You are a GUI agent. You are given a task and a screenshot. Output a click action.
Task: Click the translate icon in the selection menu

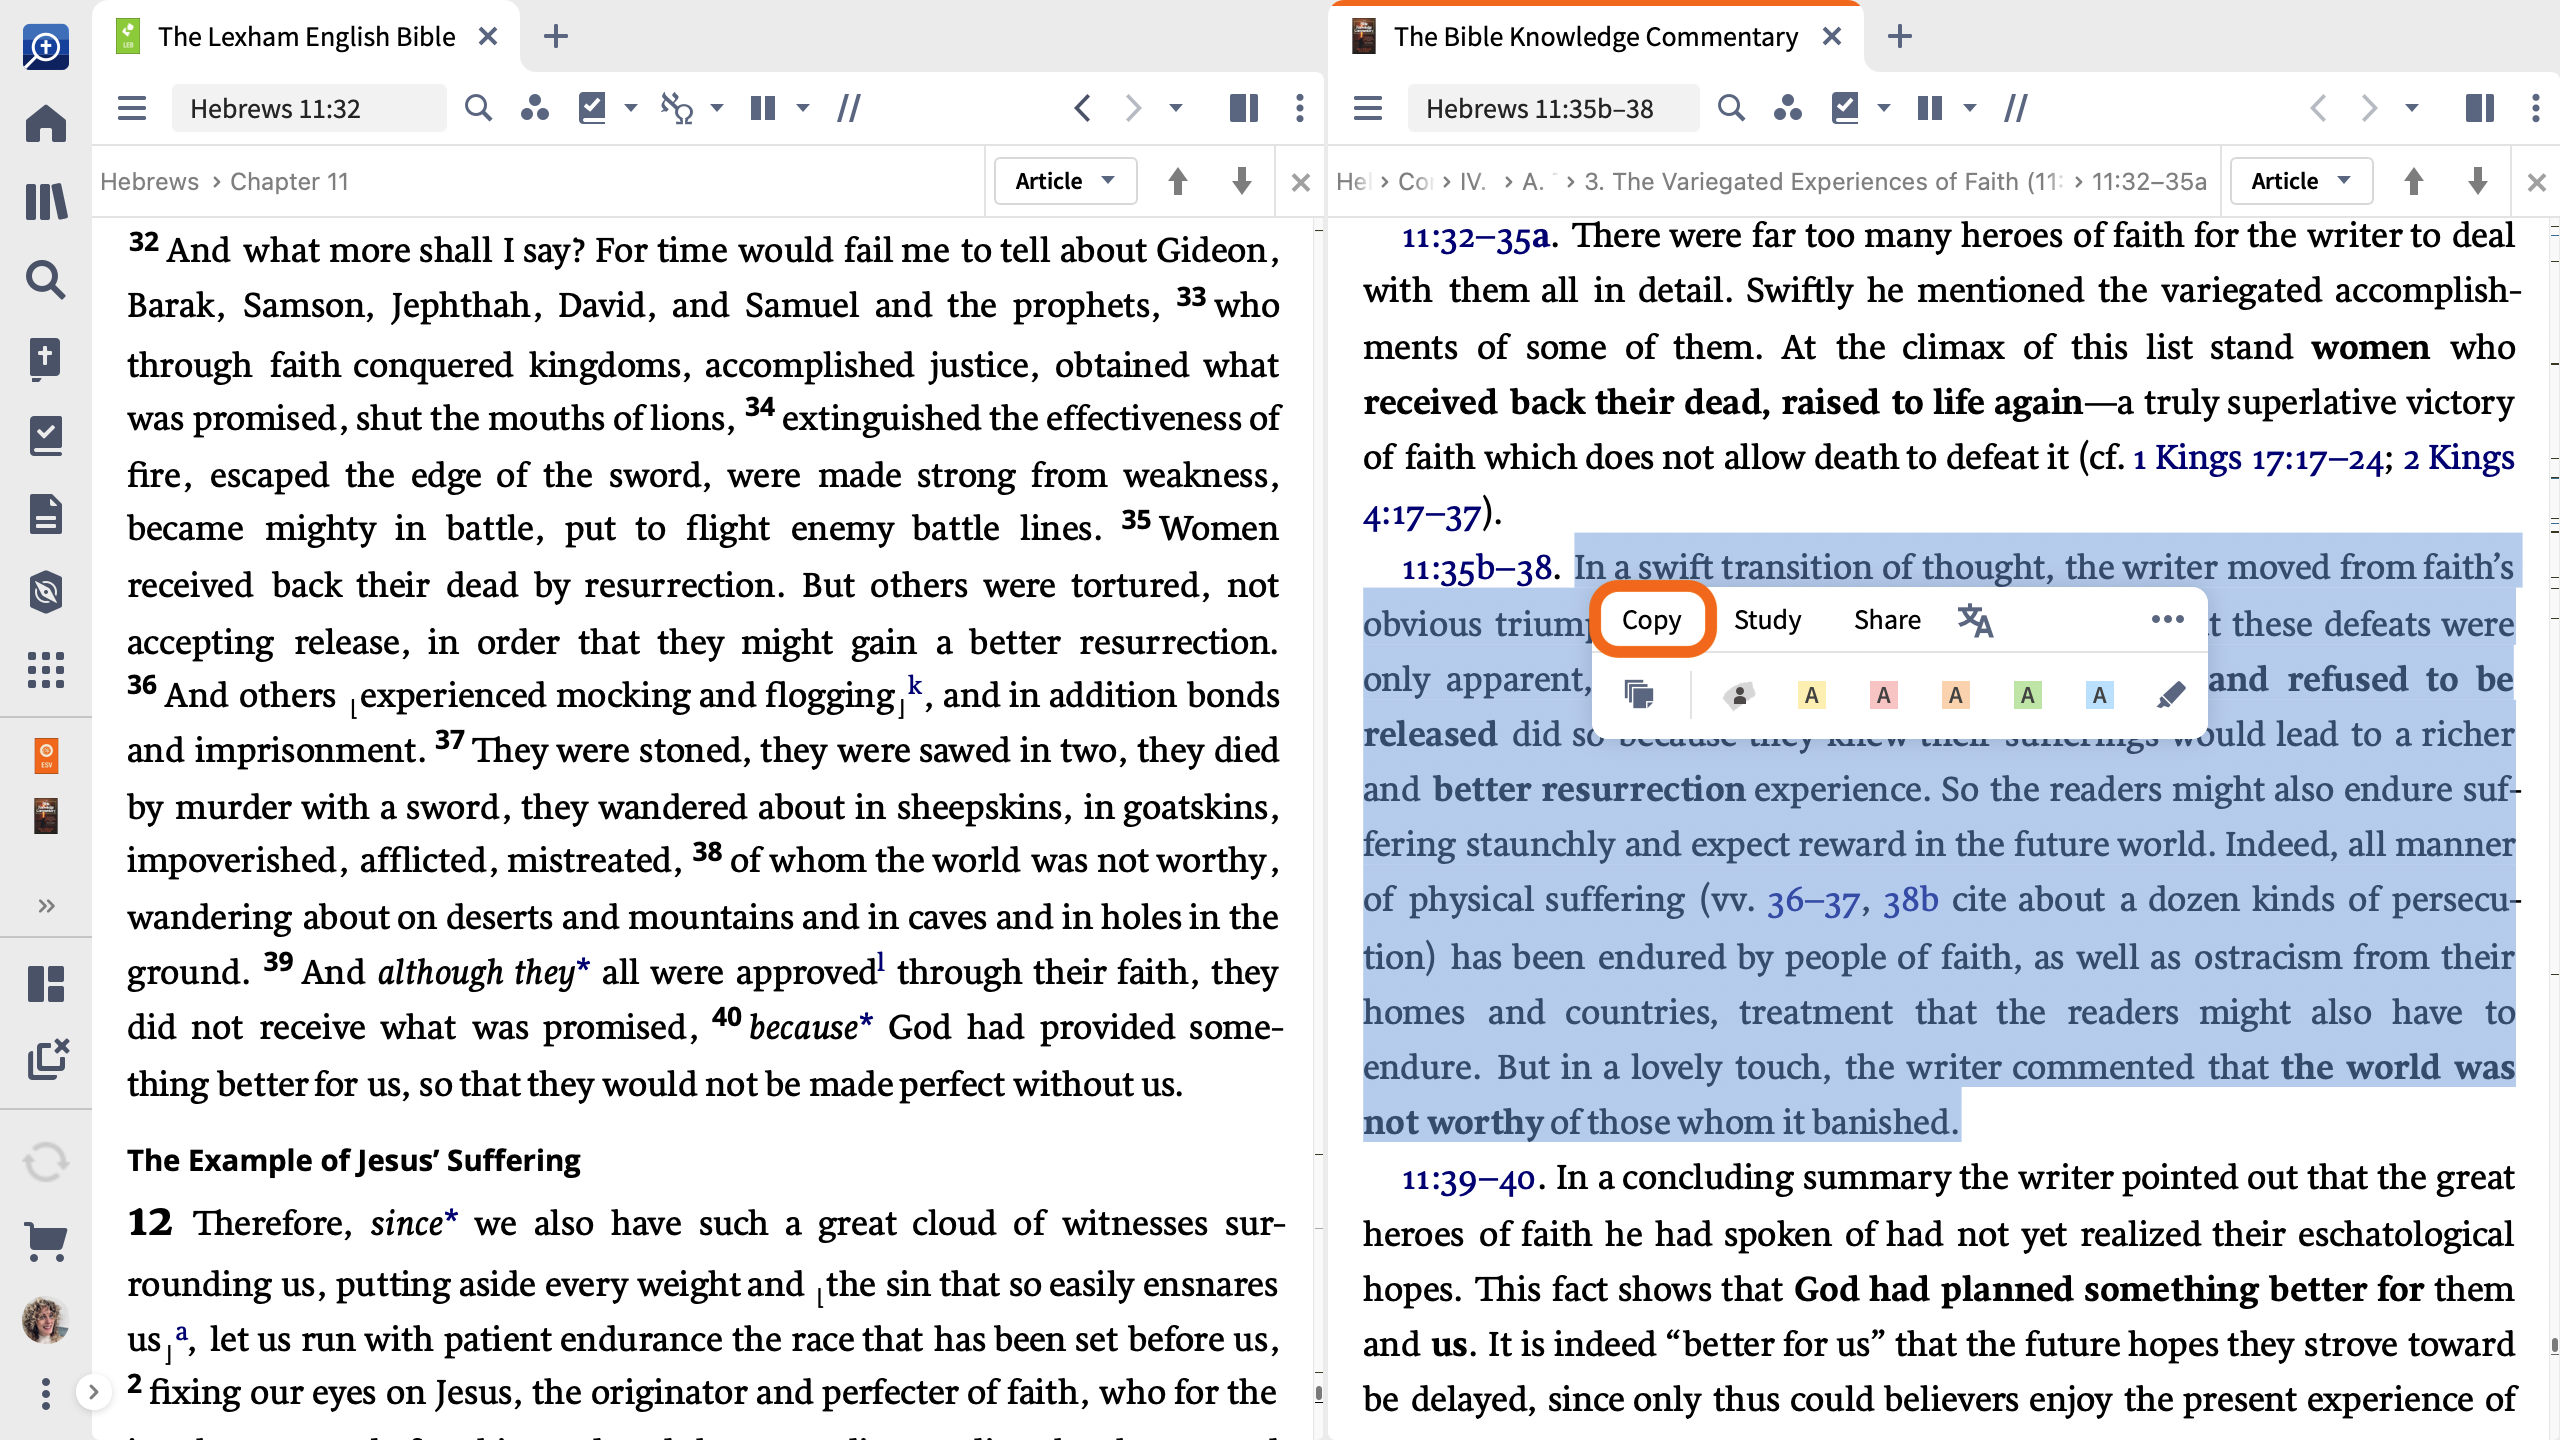coord(1975,620)
